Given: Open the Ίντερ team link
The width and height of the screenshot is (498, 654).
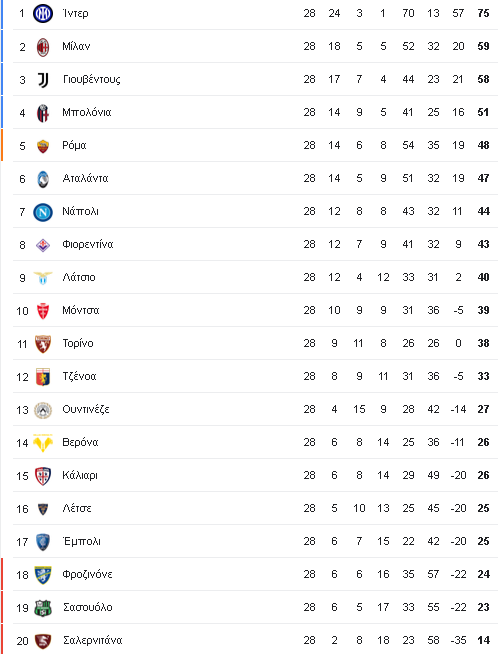Looking at the screenshot, I should pyautogui.click(x=75, y=13).
